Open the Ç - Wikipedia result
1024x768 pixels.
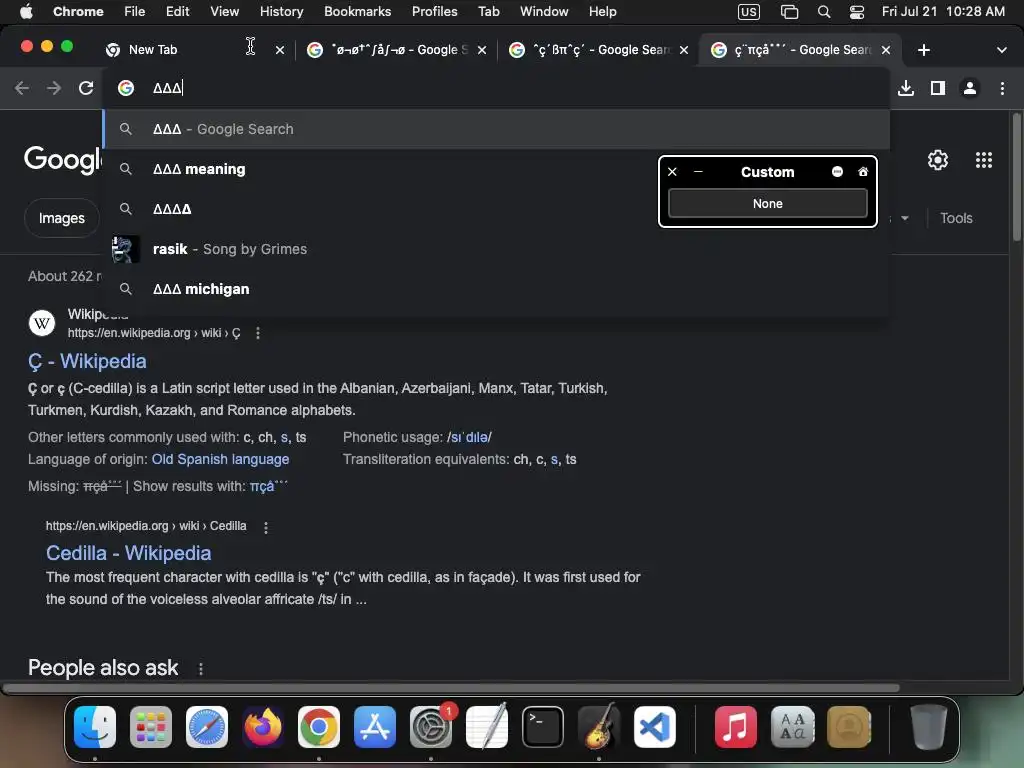tap(87, 361)
